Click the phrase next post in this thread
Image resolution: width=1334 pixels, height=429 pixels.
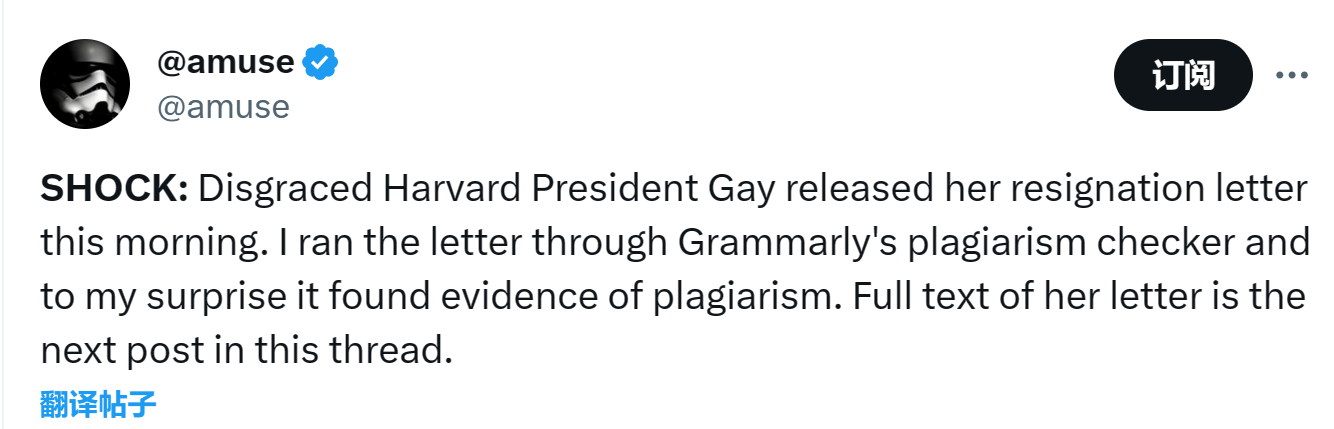[x=247, y=350]
